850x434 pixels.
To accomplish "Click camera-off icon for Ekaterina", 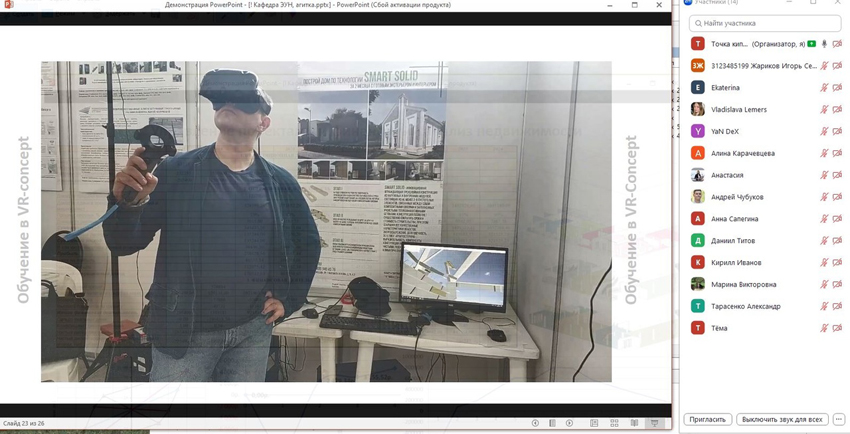I will 838,87.
